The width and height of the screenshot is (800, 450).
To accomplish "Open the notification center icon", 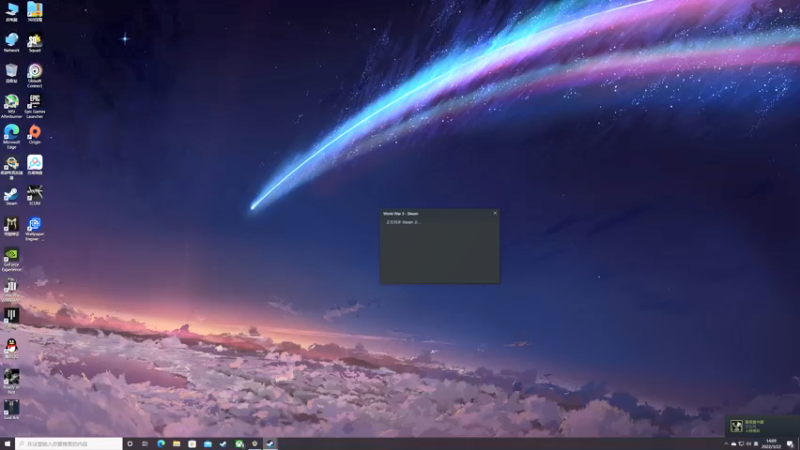I will click(x=790, y=444).
